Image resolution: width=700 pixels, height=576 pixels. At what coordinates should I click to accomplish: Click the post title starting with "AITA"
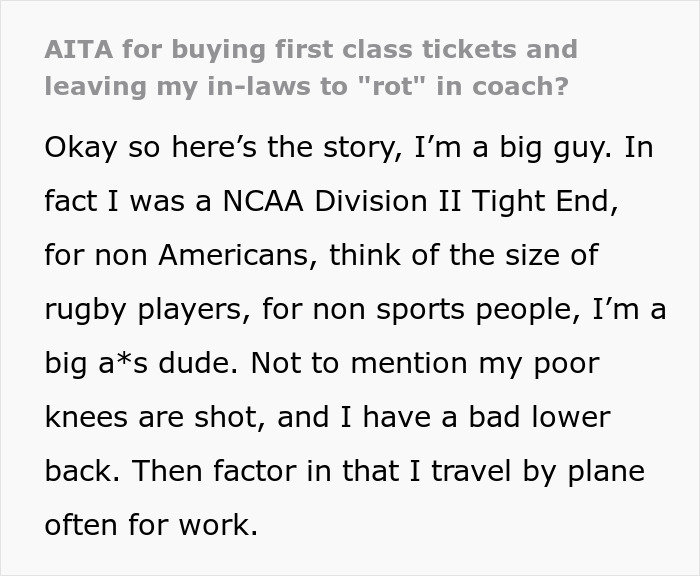(310, 50)
